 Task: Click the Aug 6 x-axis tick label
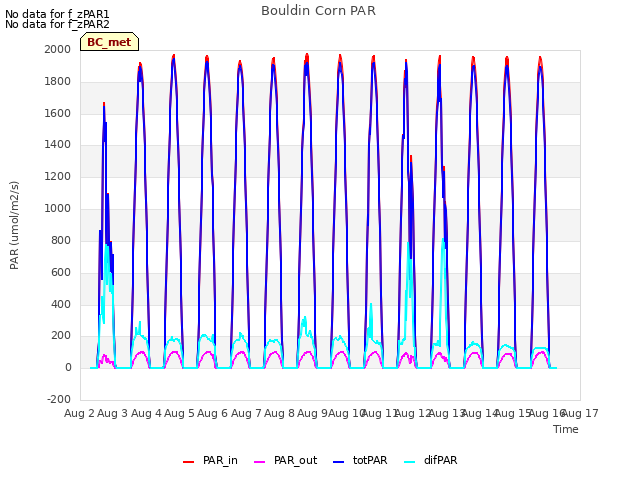(x=213, y=413)
